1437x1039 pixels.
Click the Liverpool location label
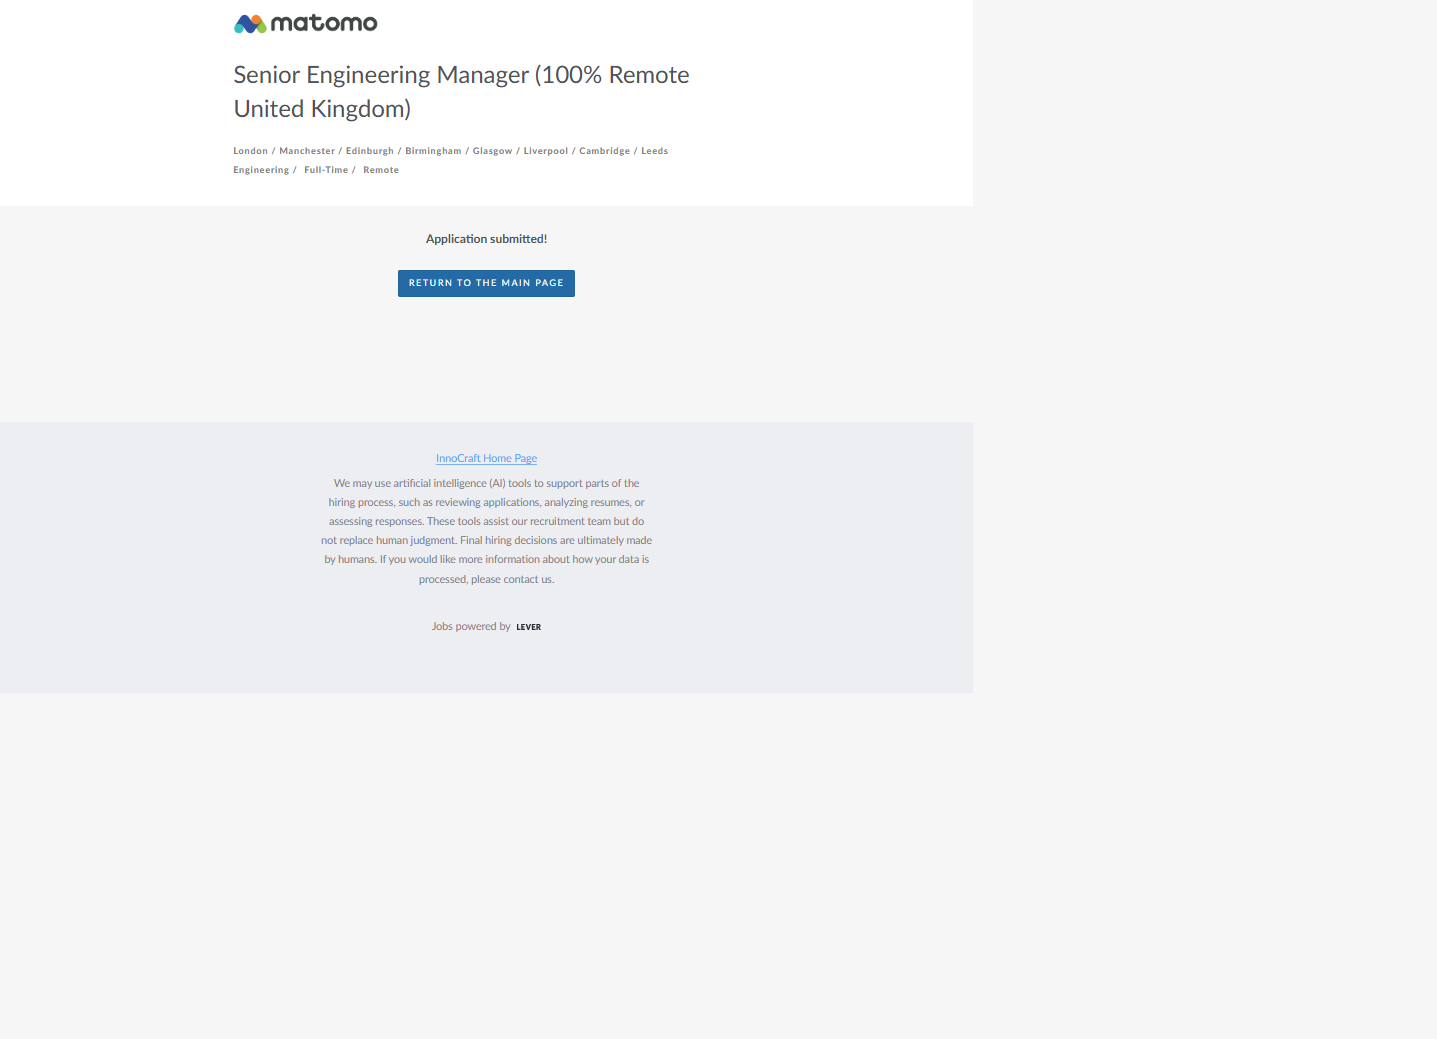[x=545, y=151]
